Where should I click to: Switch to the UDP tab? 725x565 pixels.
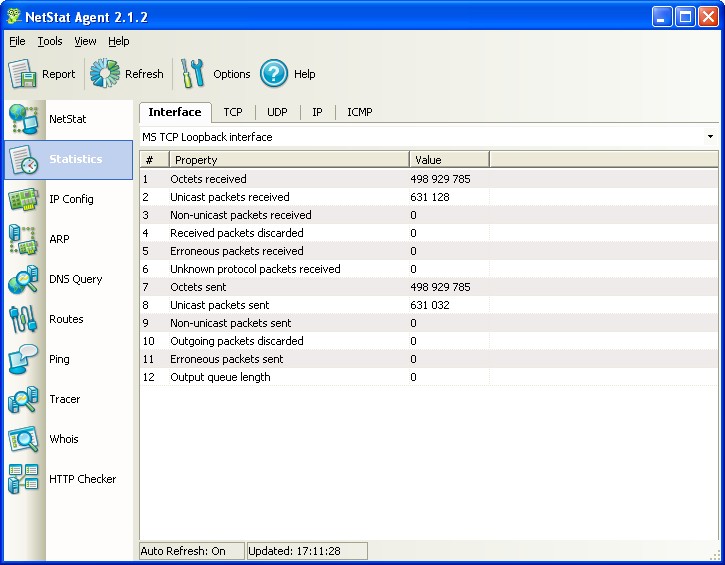point(277,112)
